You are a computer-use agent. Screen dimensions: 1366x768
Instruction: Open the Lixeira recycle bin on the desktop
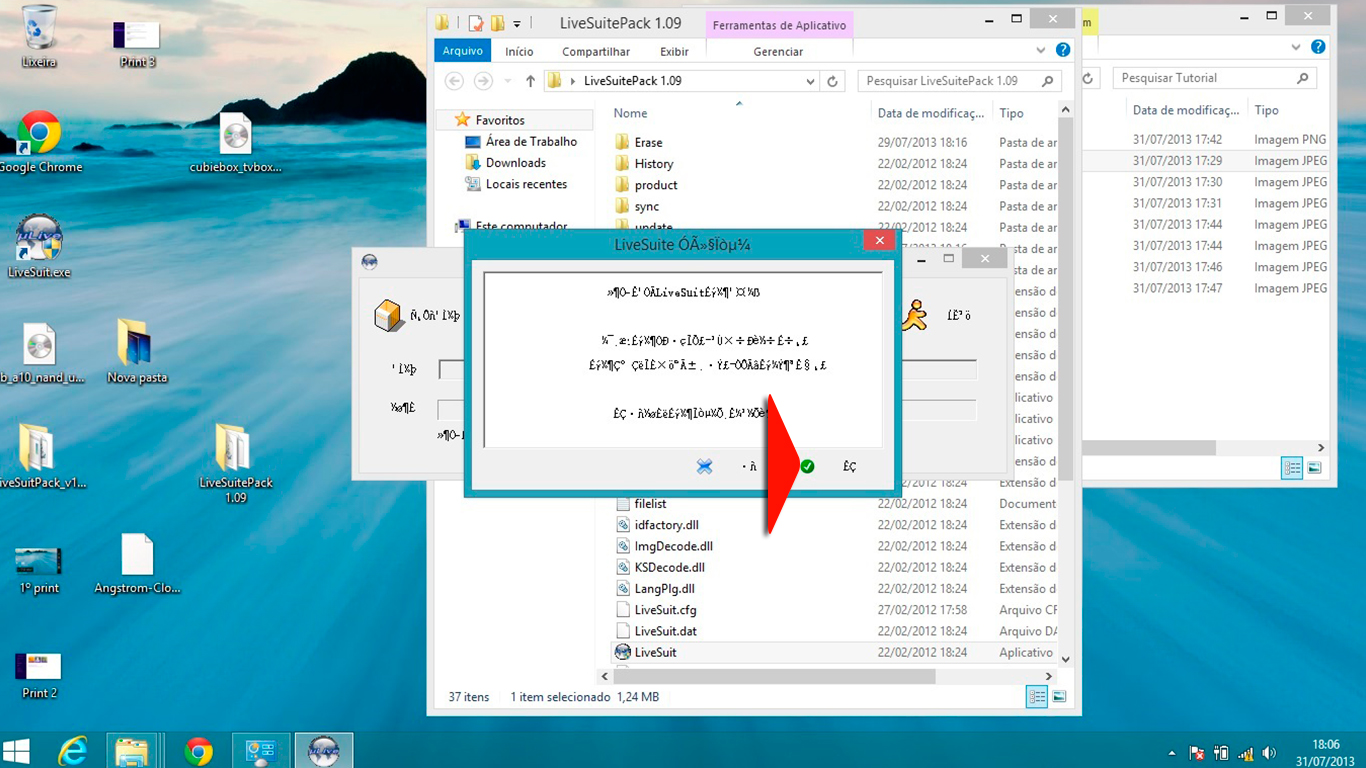pos(39,37)
